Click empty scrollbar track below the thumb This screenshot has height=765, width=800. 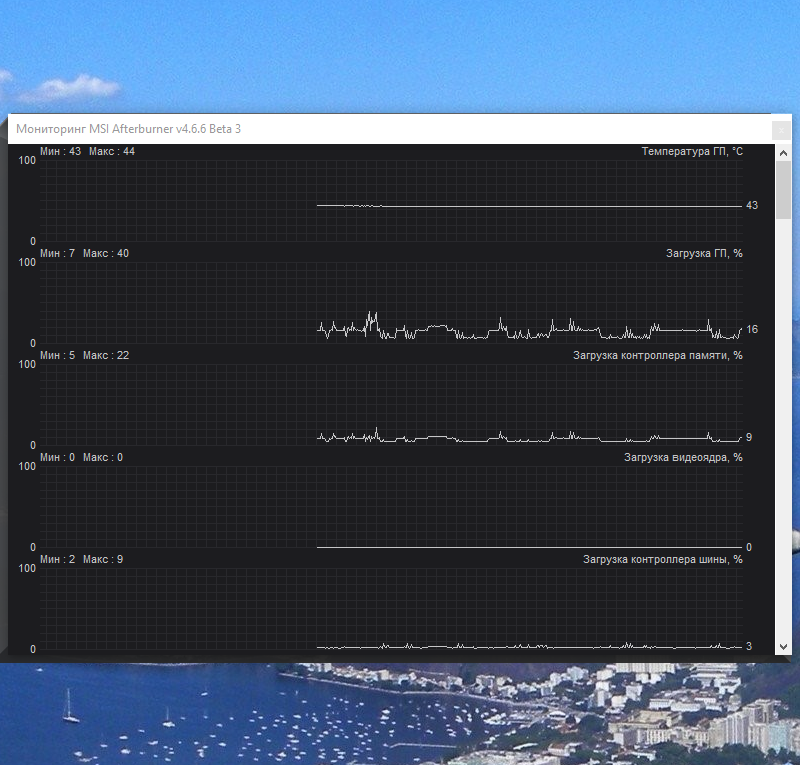(783, 429)
